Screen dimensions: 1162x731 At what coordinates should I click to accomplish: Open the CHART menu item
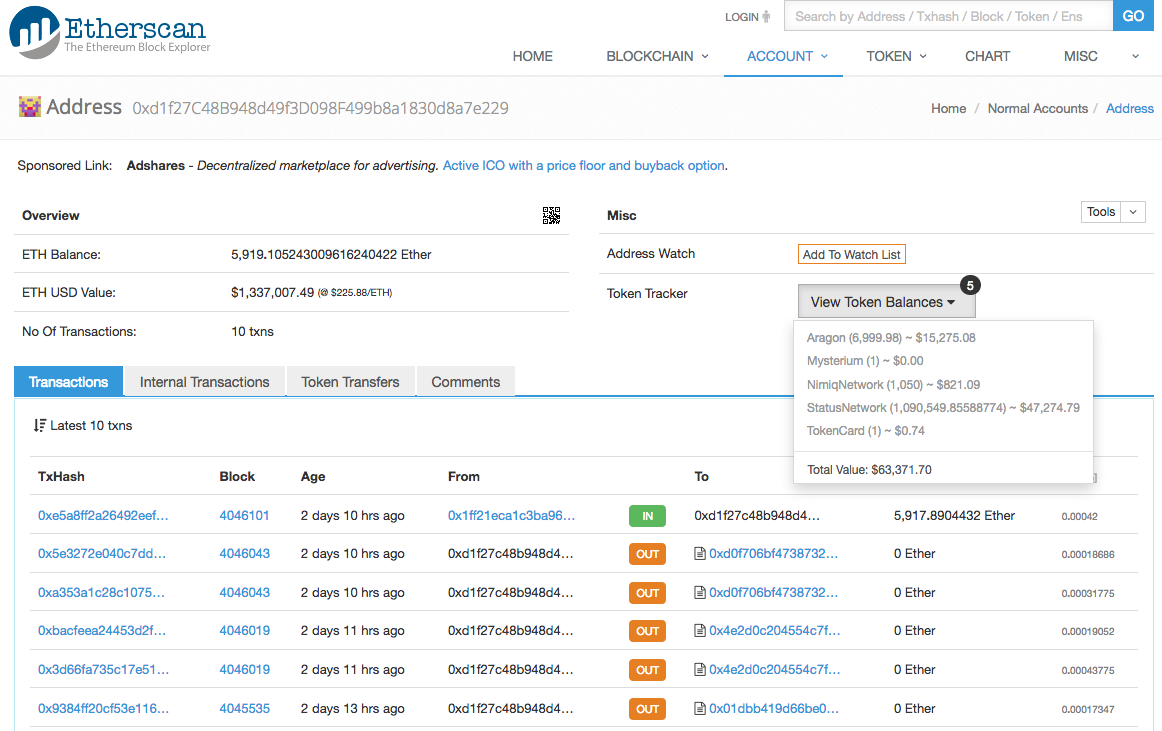coord(987,56)
